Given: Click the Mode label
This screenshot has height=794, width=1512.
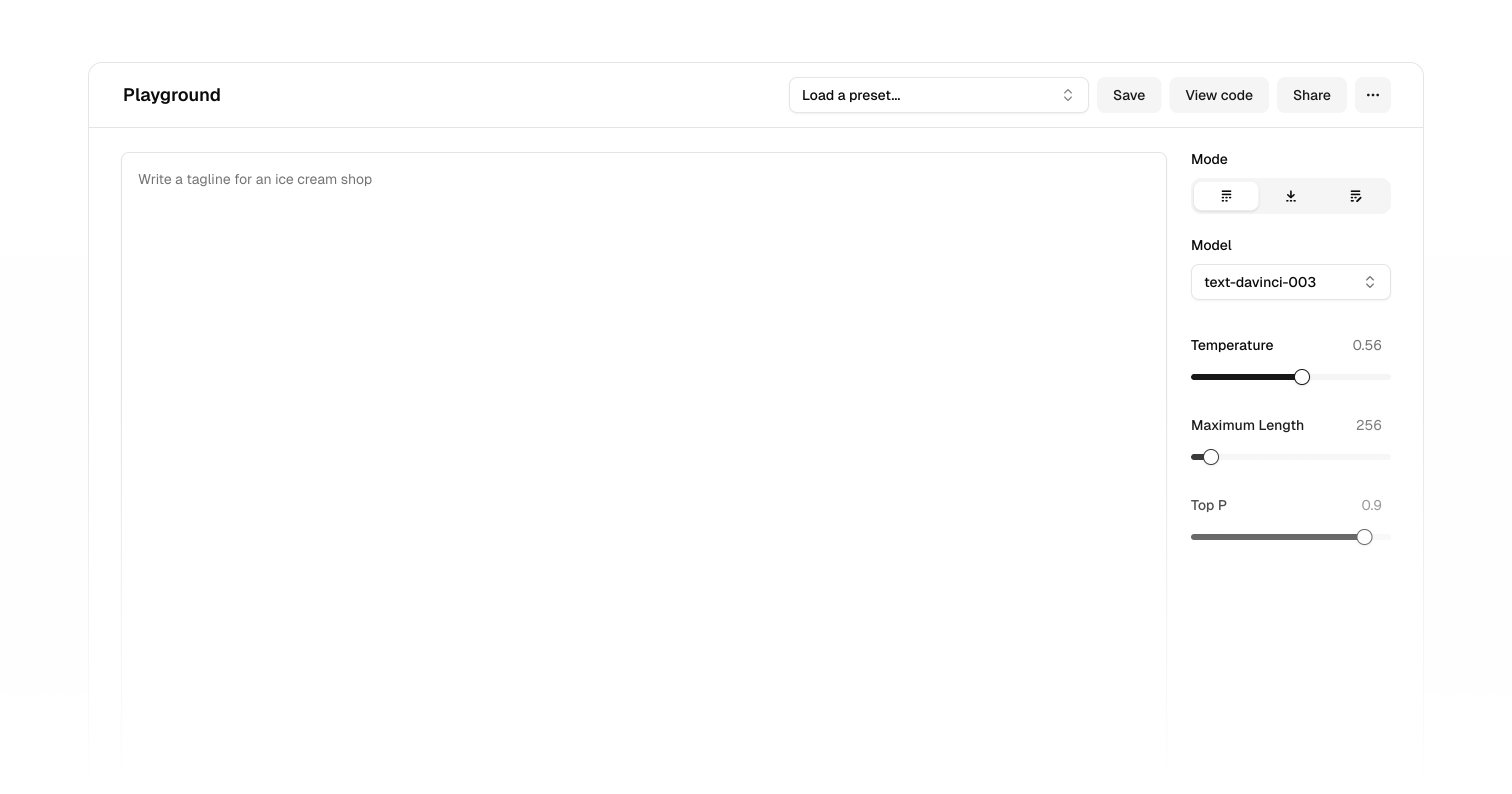Looking at the screenshot, I should pyautogui.click(x=1209, y=159).
